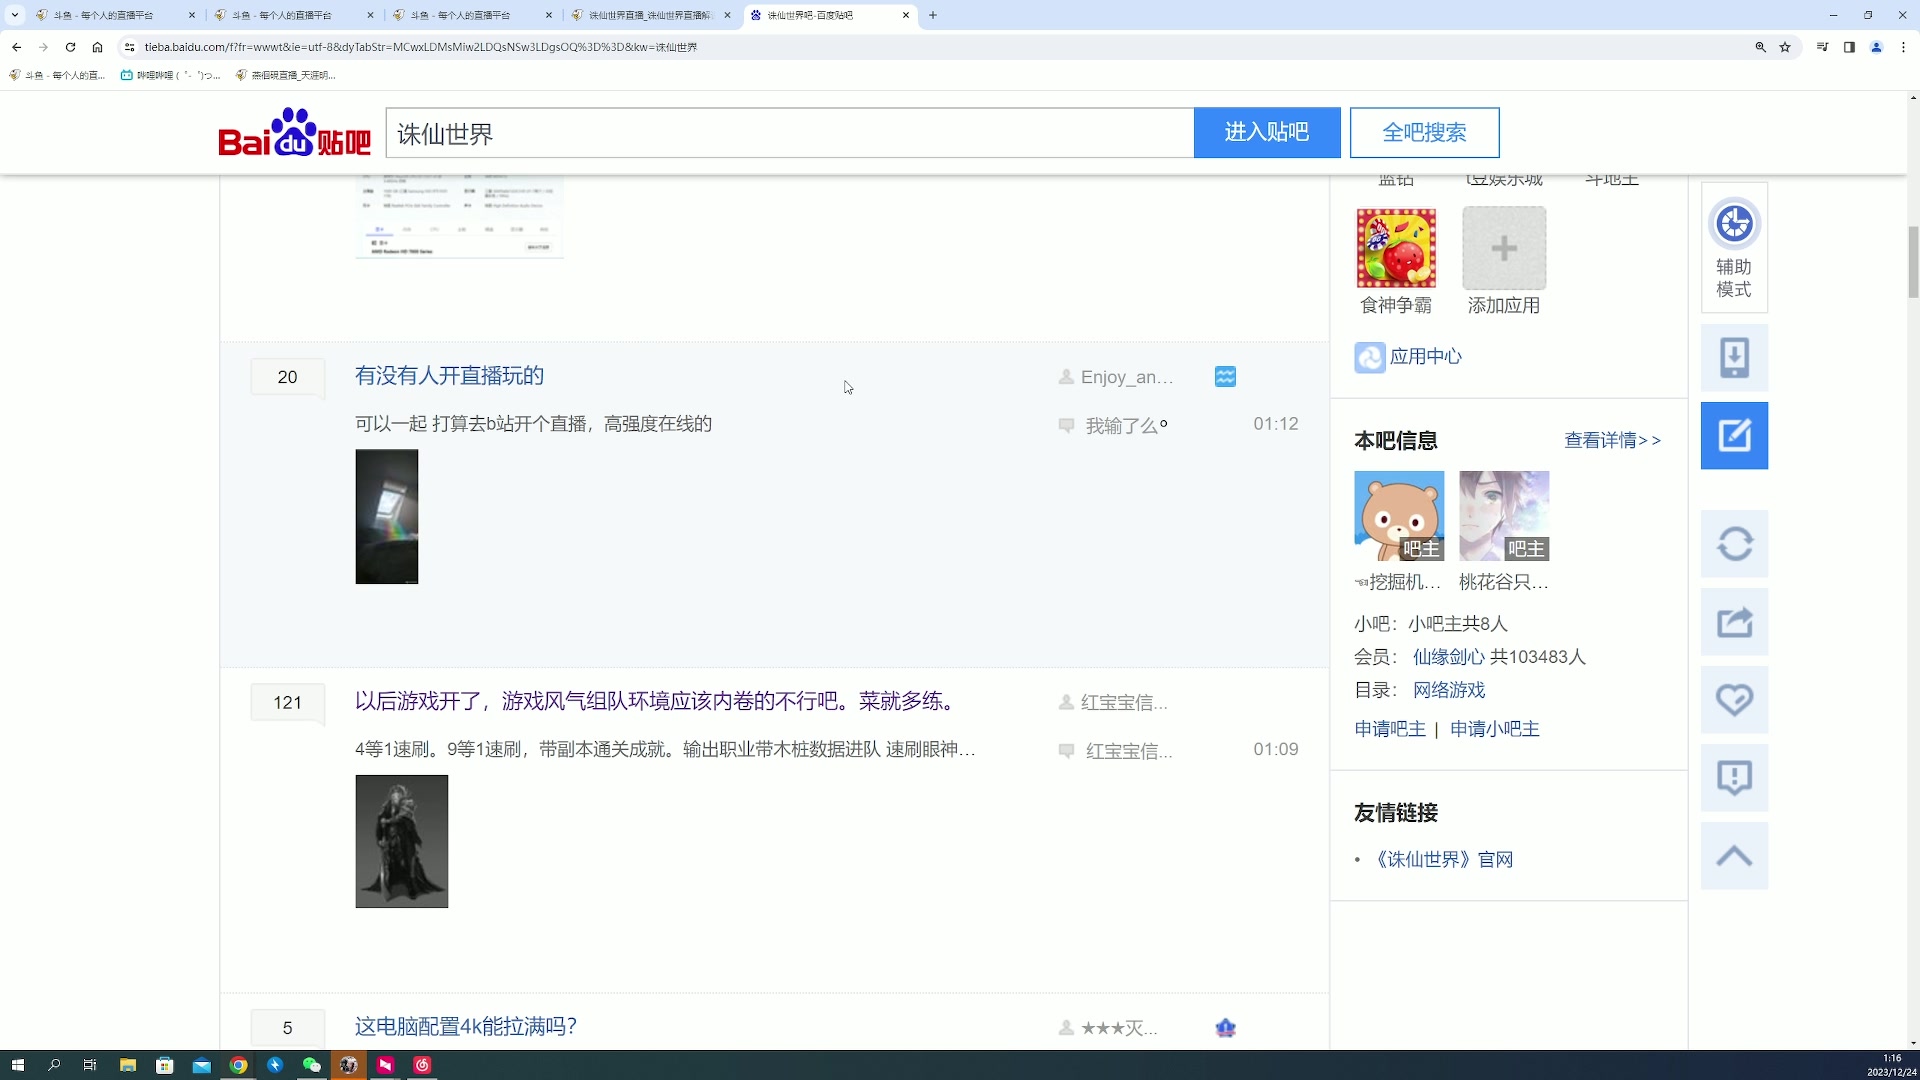Click the refresh icon in the sidebar

click(1734, 543)
